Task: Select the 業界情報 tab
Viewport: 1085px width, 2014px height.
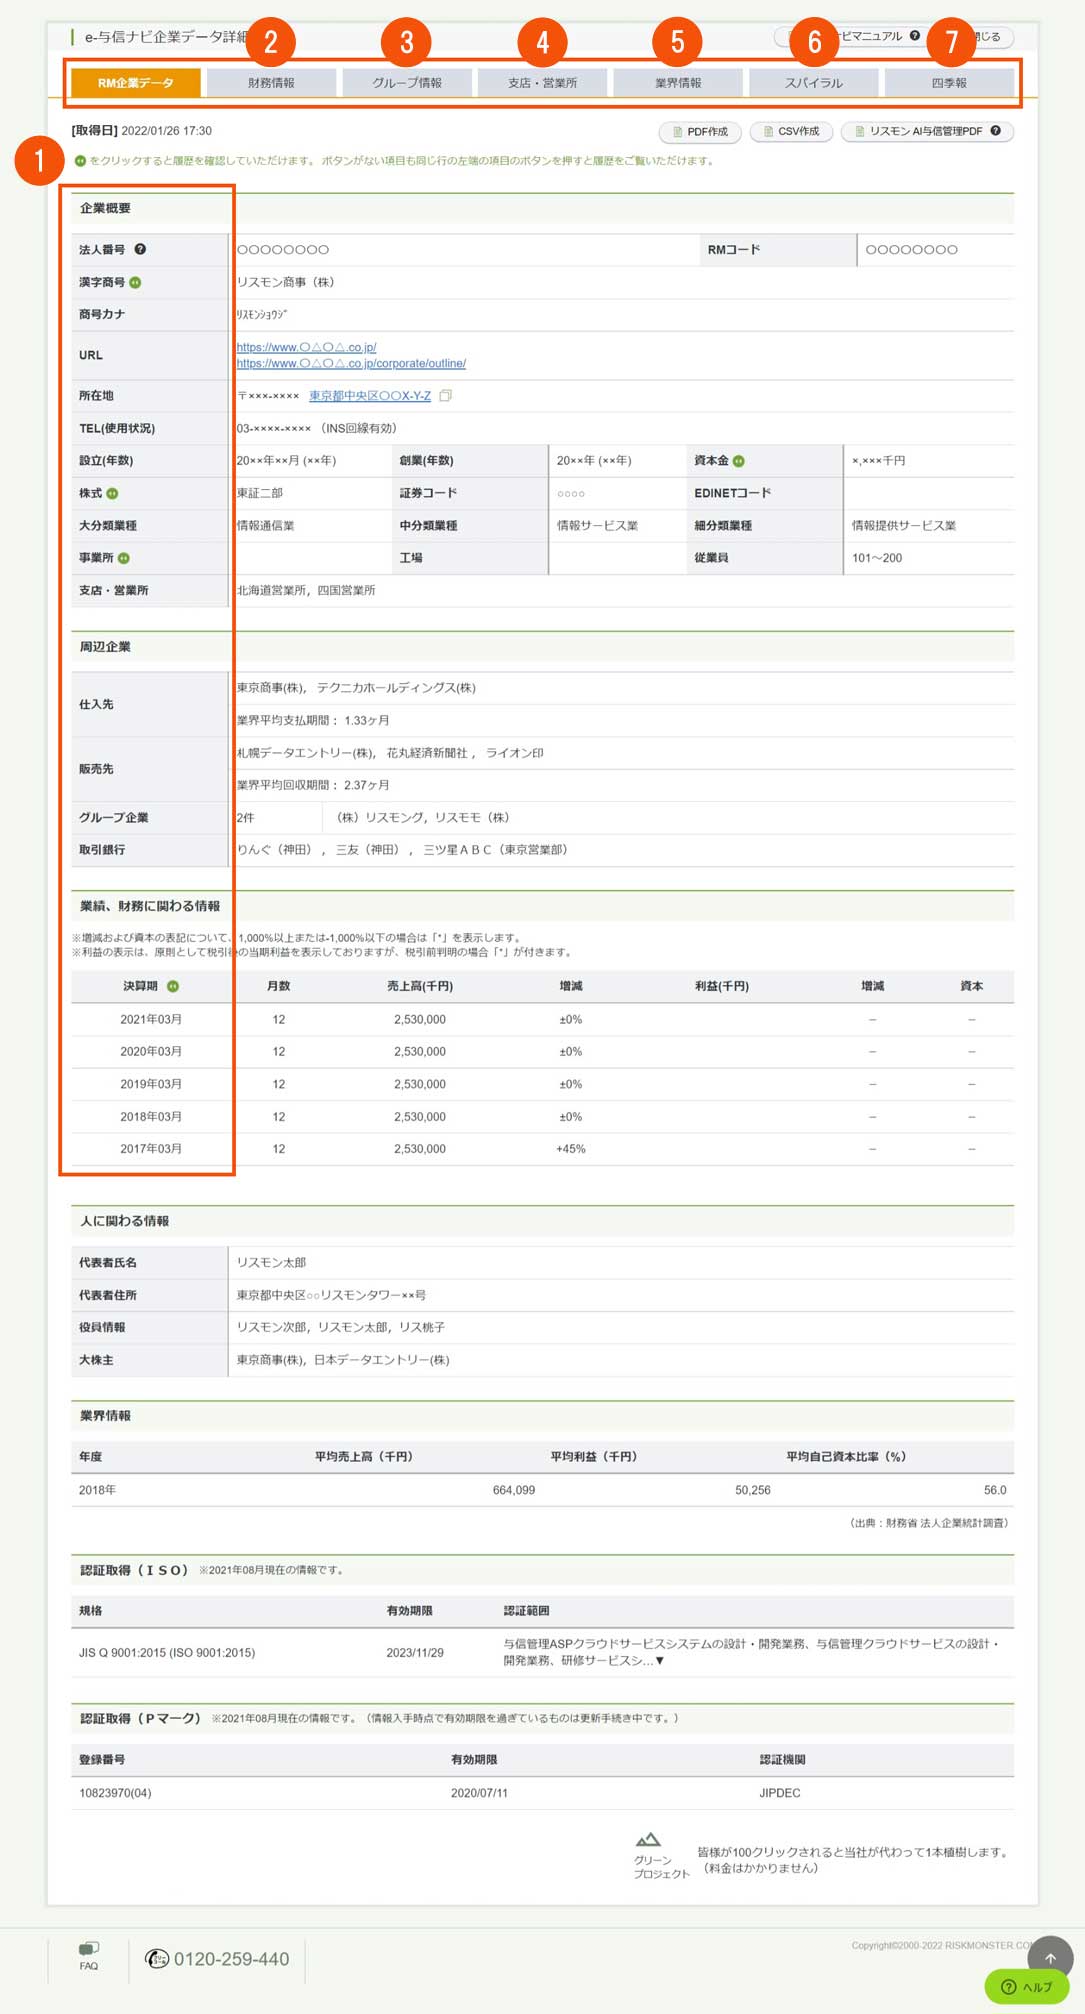Action: coord(678,83)
